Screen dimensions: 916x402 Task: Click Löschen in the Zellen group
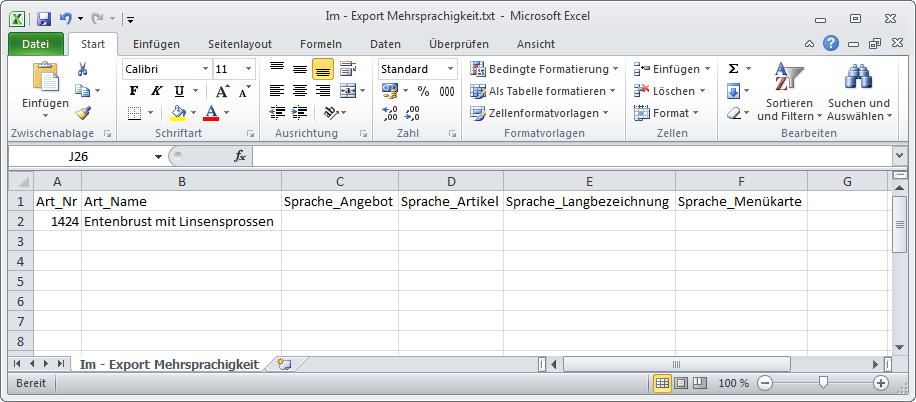[x=670, y=91]
